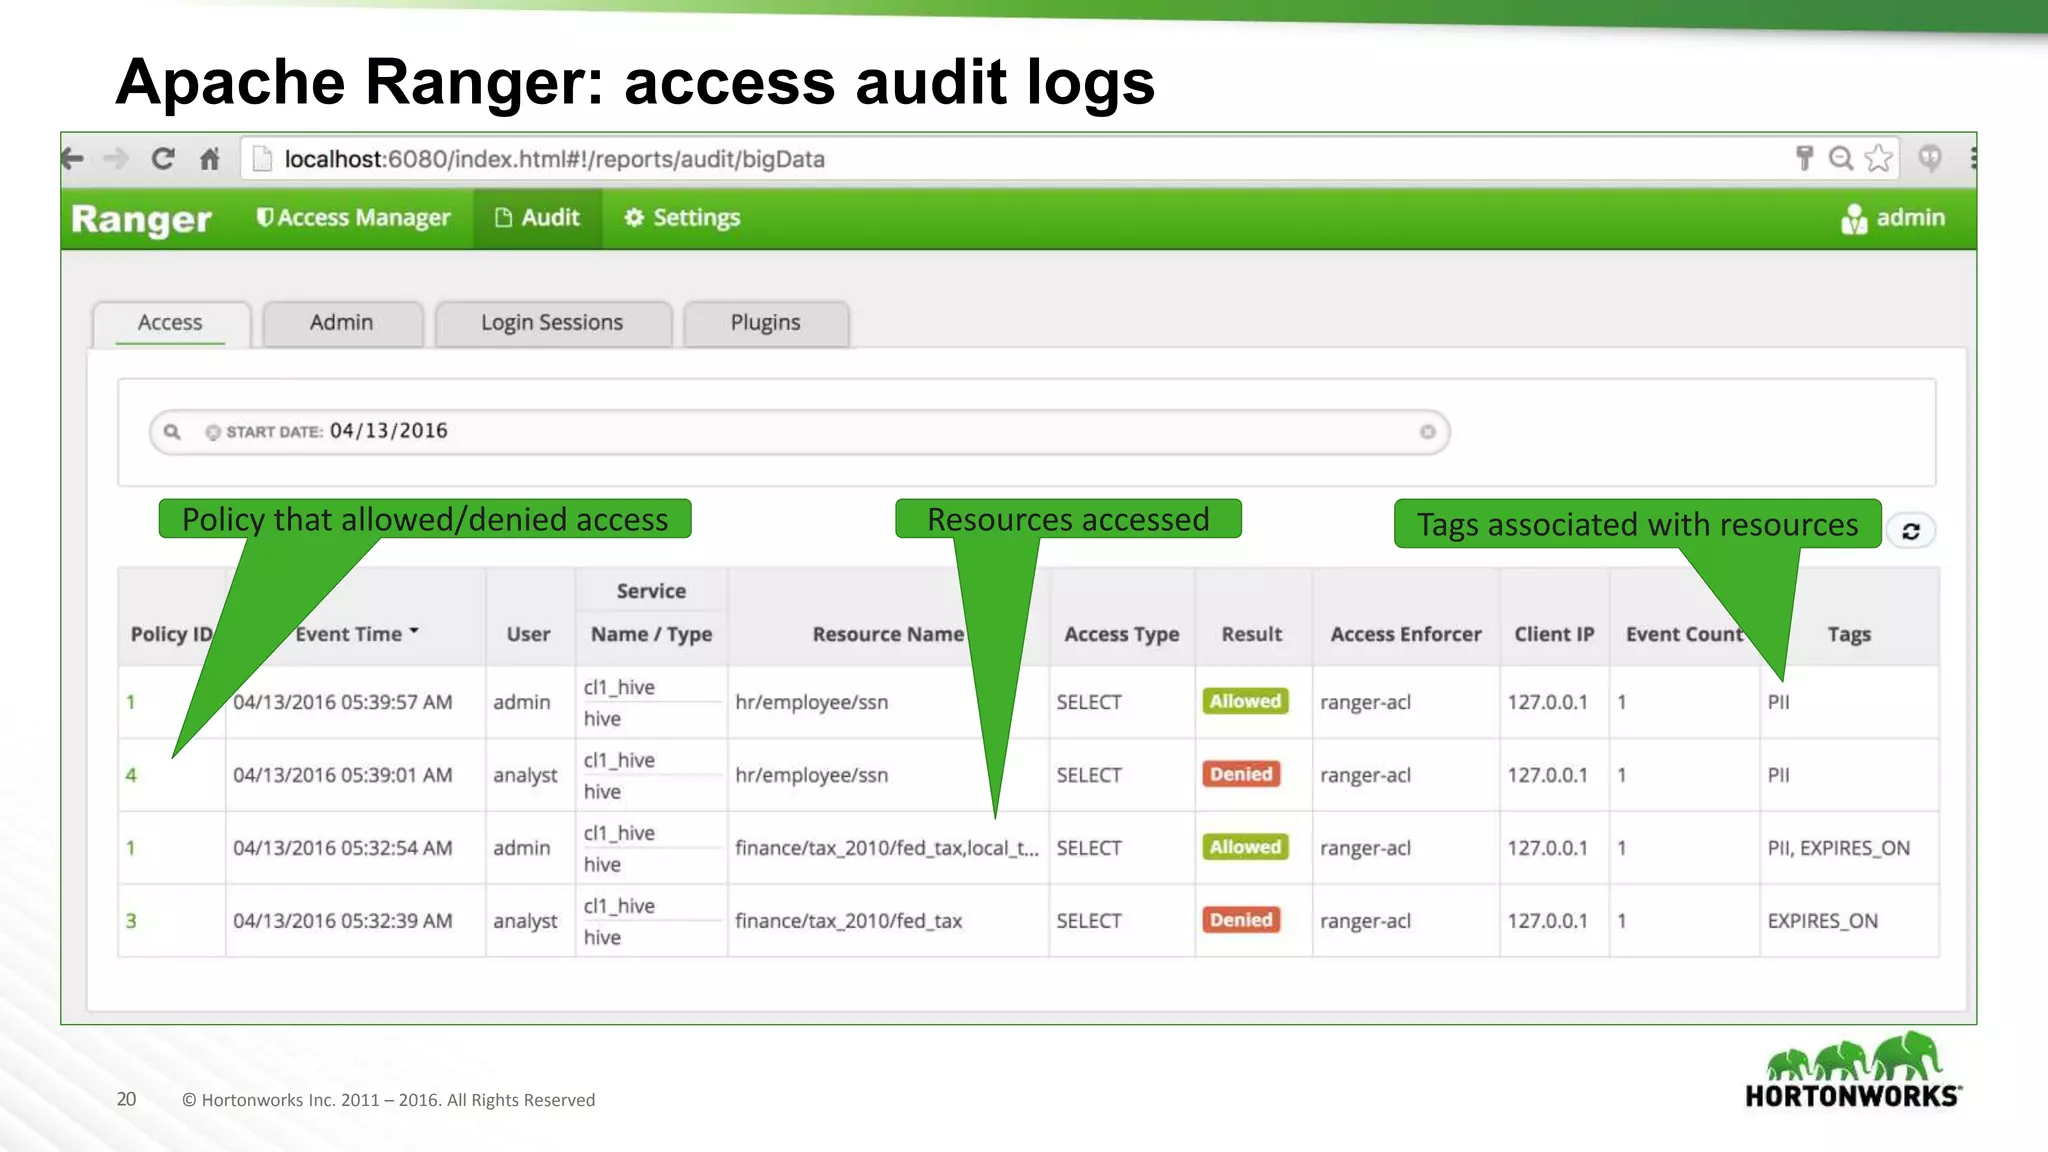Screen dimensions: 2048x1152
Task: Open the Settings menu
Action: [682, 218]
